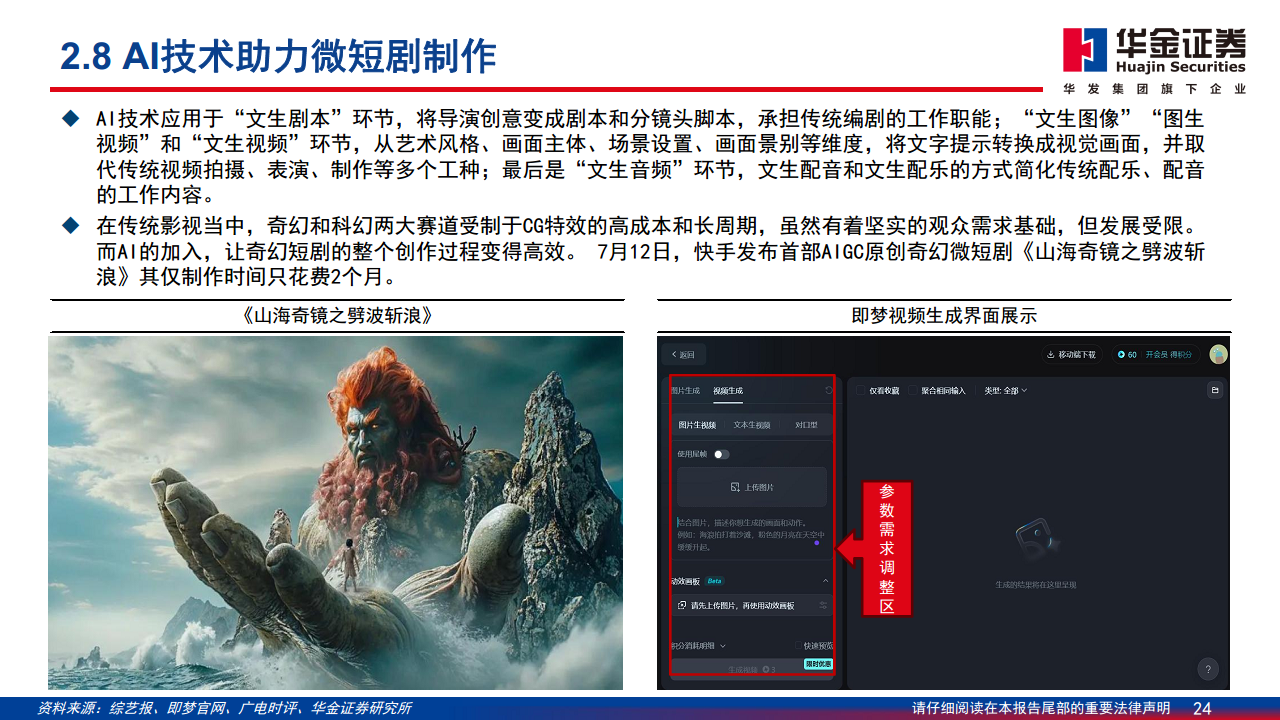1280x720 pixels.
Task: Click the 生成的结果将在这里呈现 placeholder text
Action: [x=1036, y=584]
